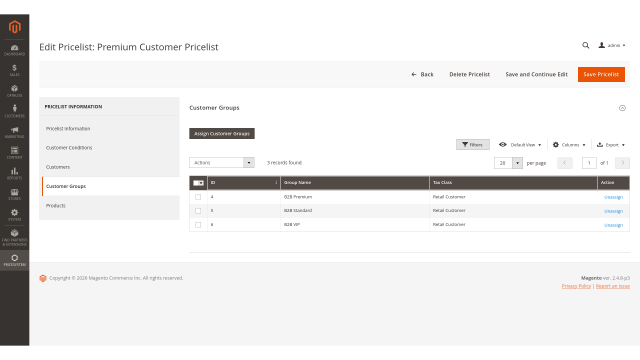Open Find Partners & Extensions menu
This screenshot has width=640, height=360.
click(x=15, y=237)
